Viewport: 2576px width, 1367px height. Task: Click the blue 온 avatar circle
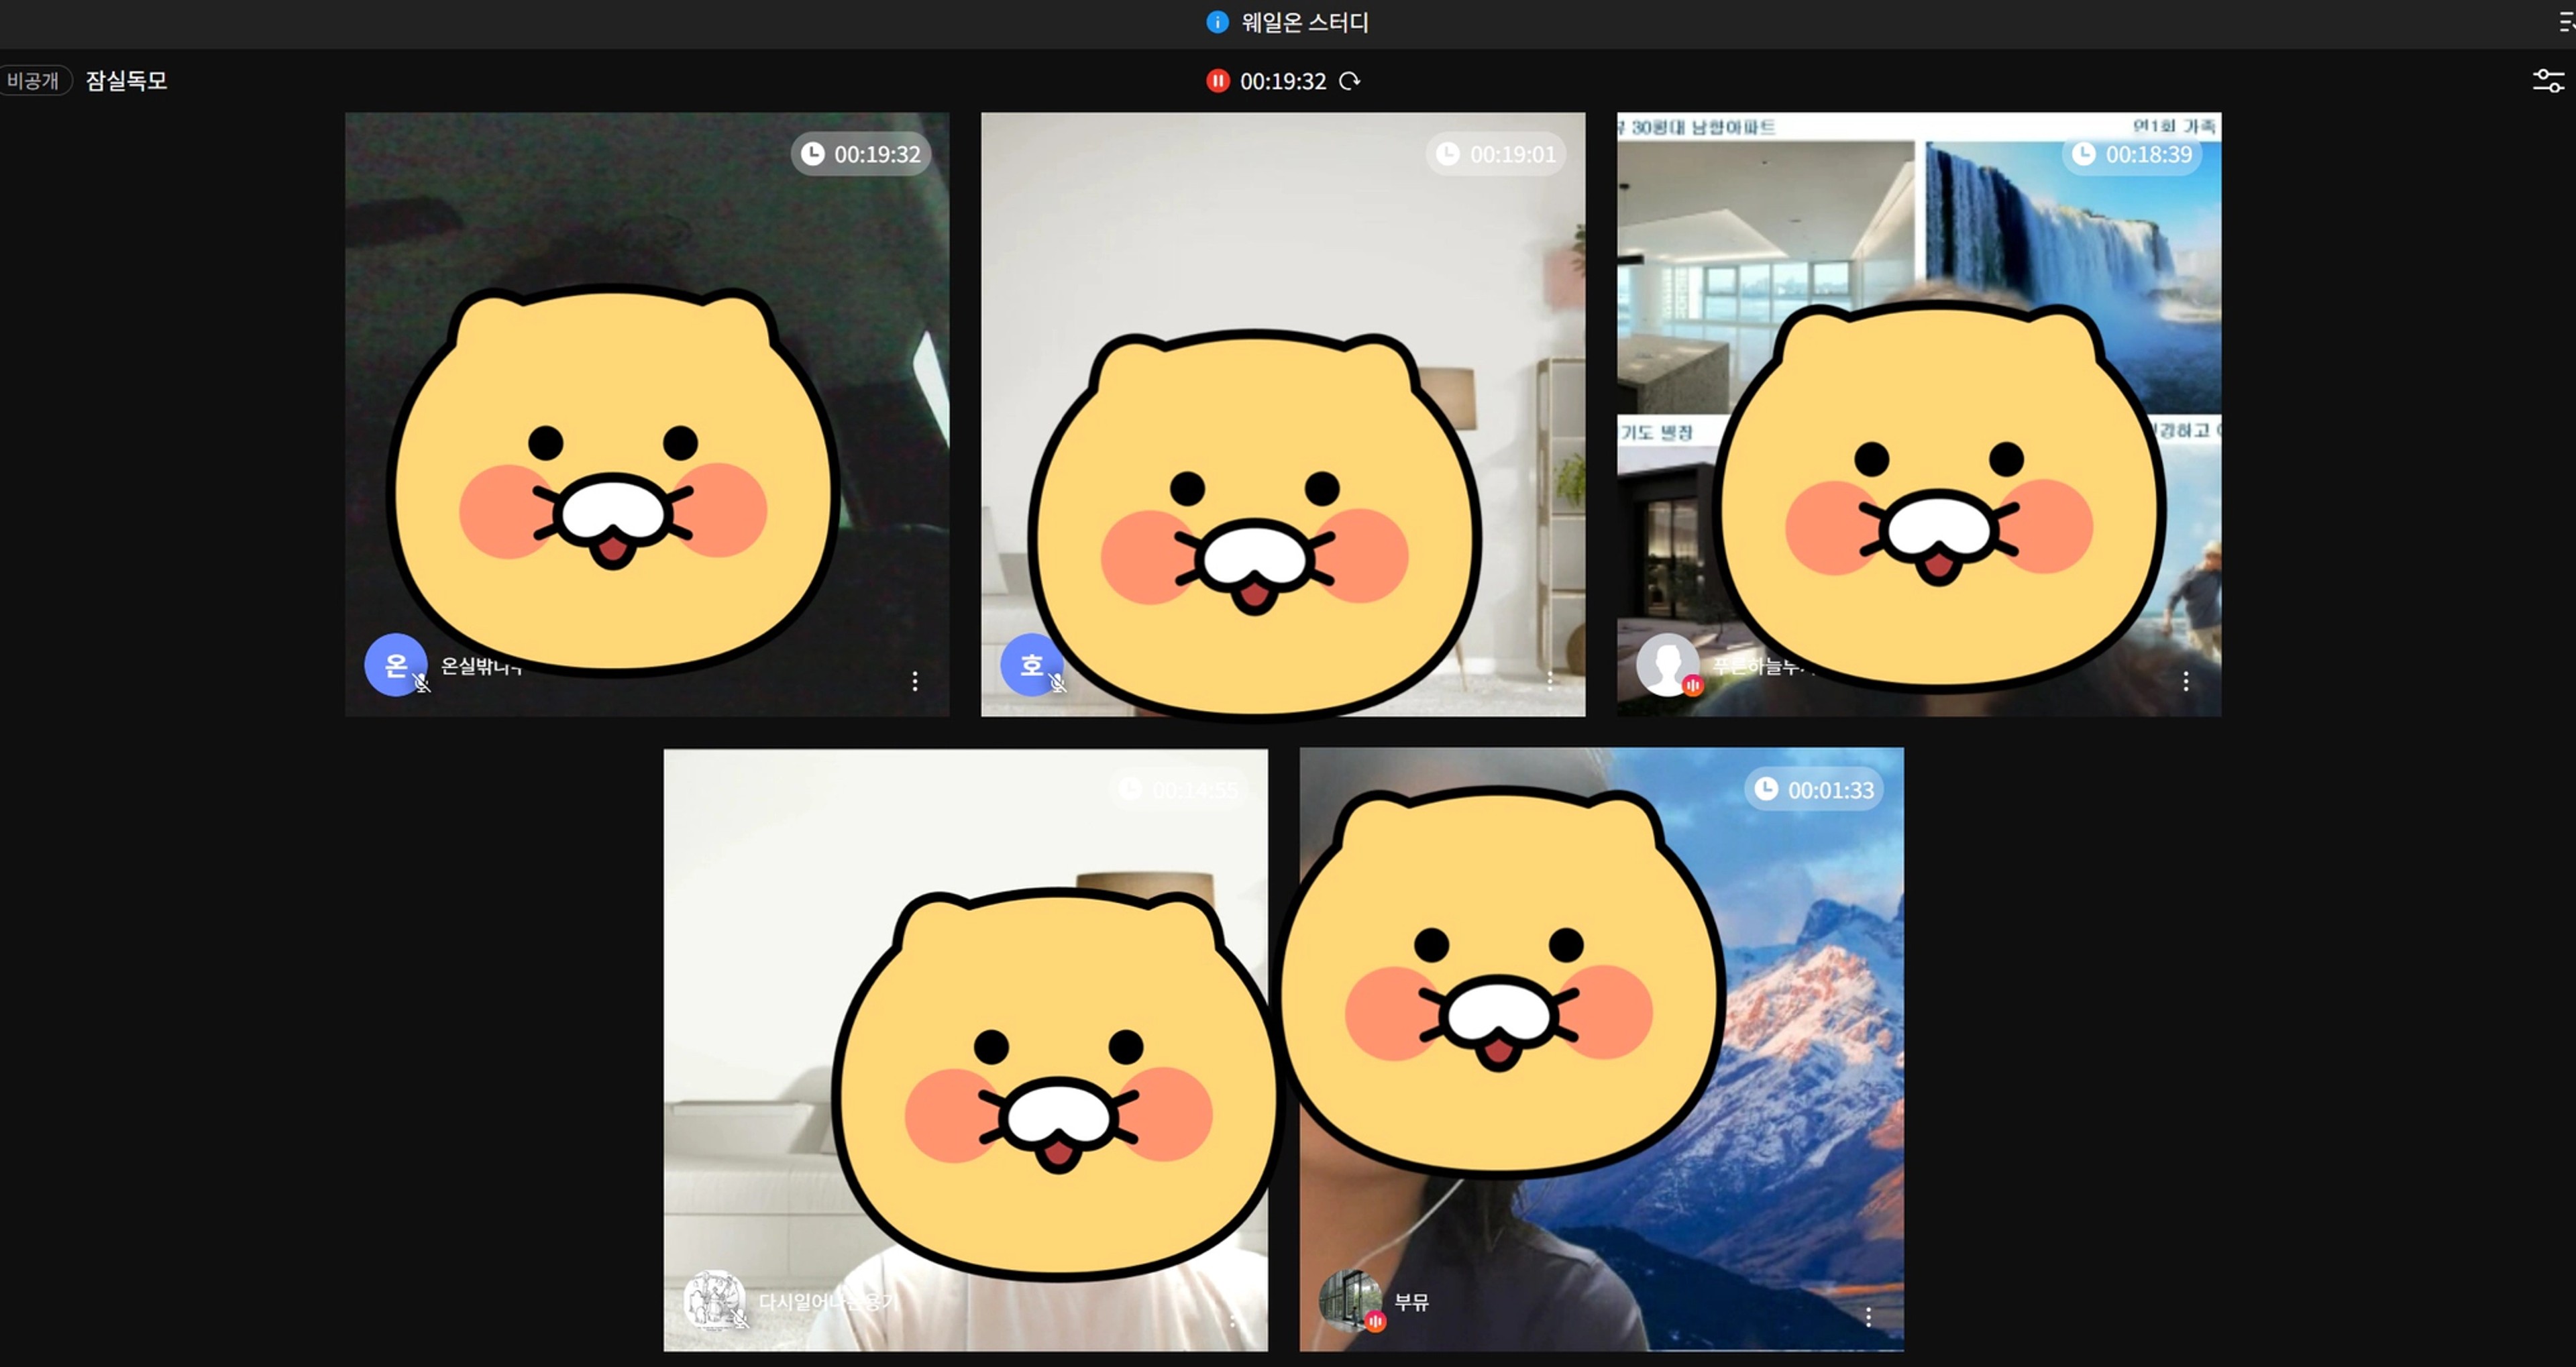click(x=395, y=664)
